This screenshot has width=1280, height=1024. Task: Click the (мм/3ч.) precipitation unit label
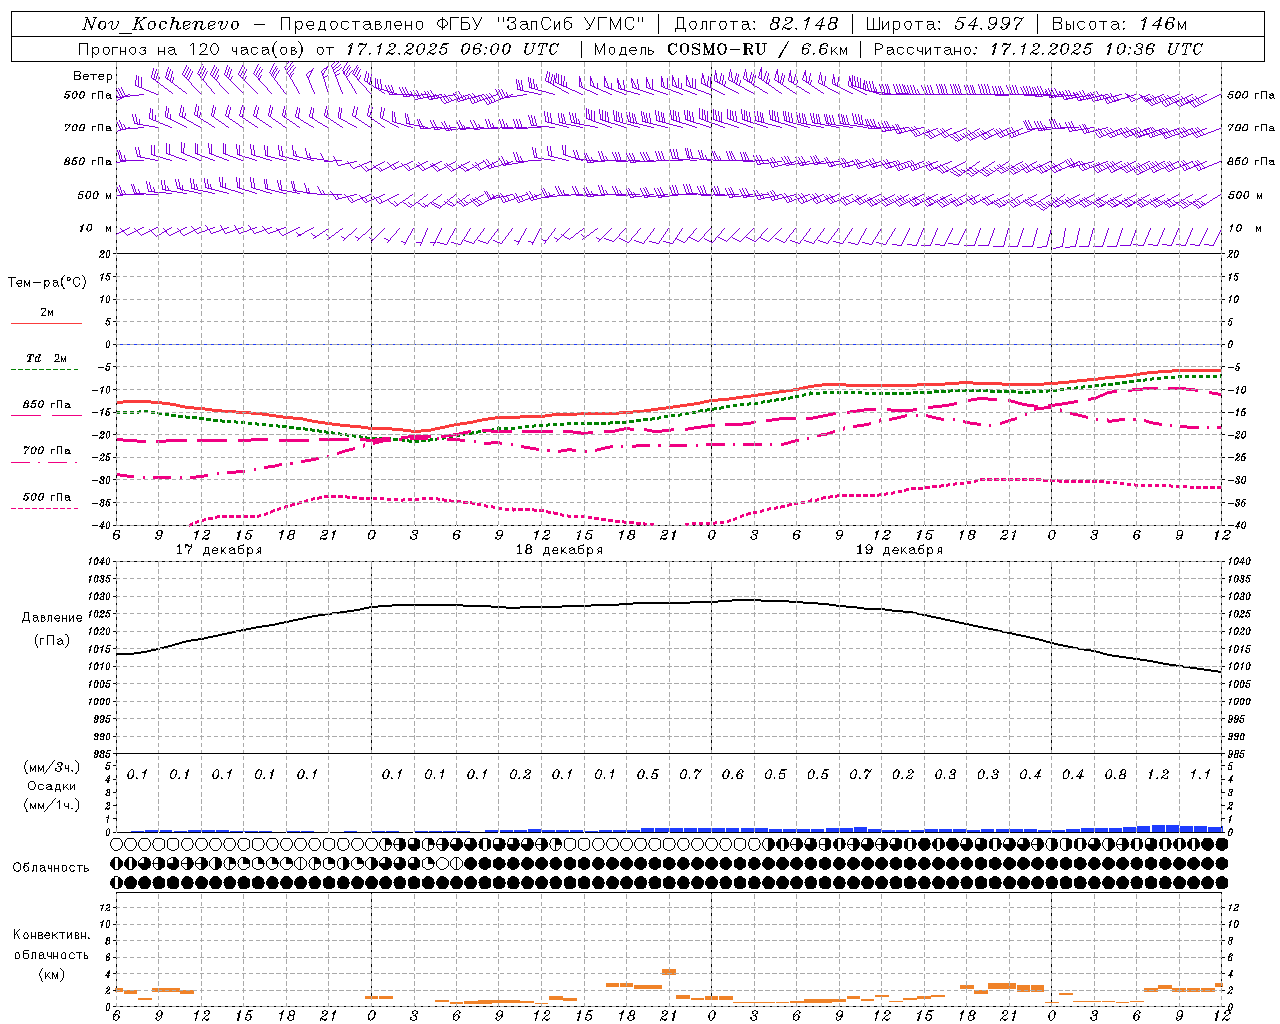tap(52, 767)
